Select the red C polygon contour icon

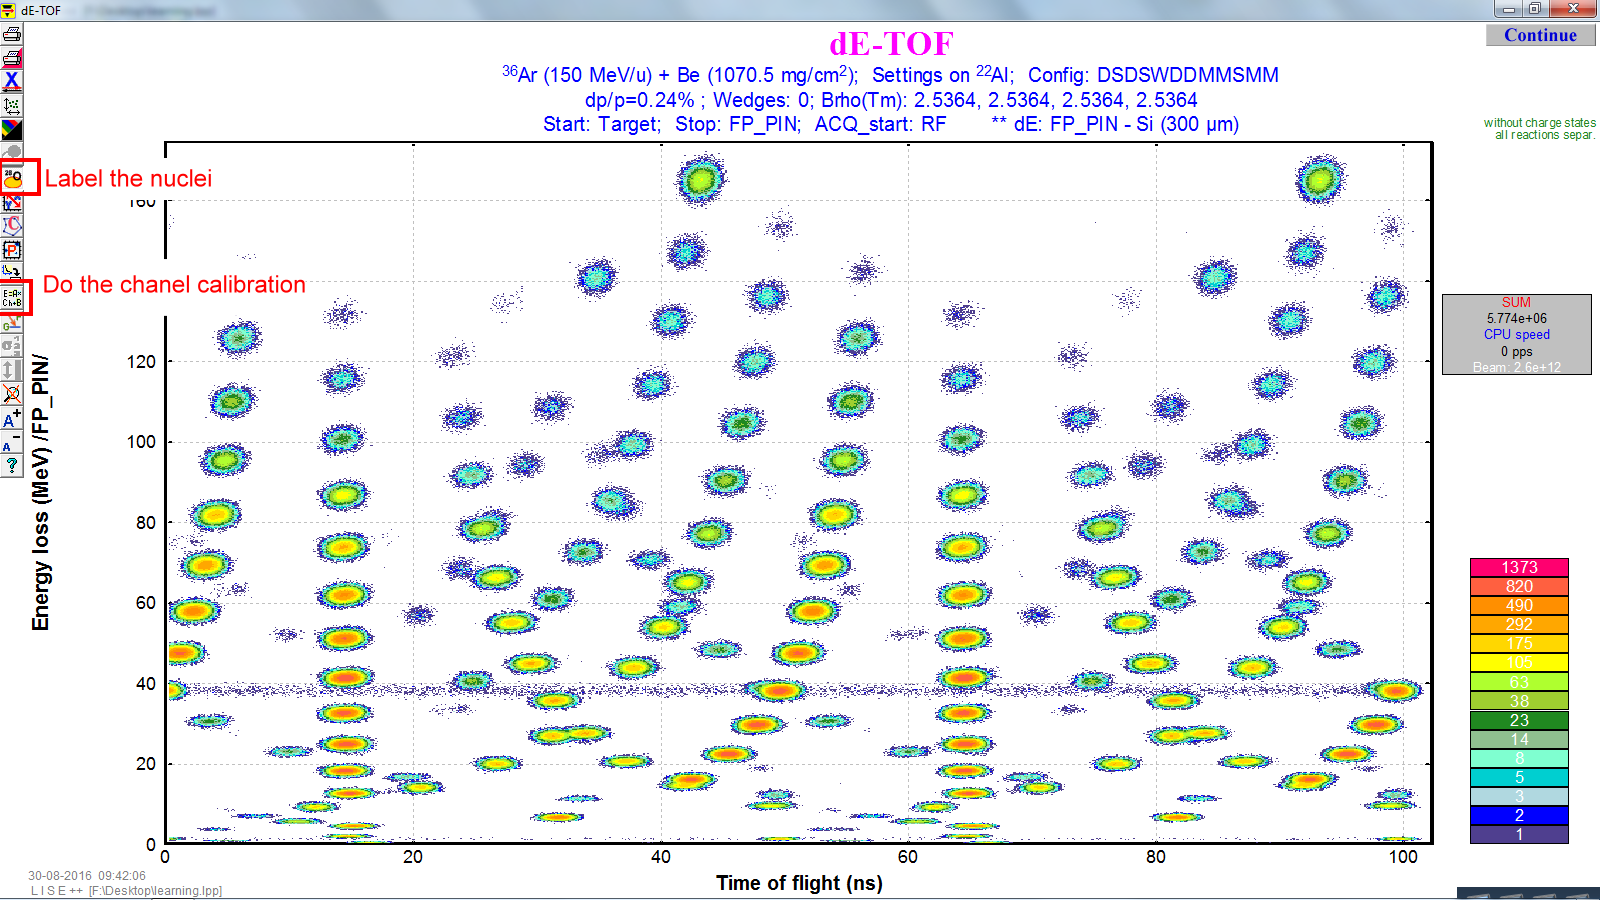pyautogui.click(x=12, y=226)
